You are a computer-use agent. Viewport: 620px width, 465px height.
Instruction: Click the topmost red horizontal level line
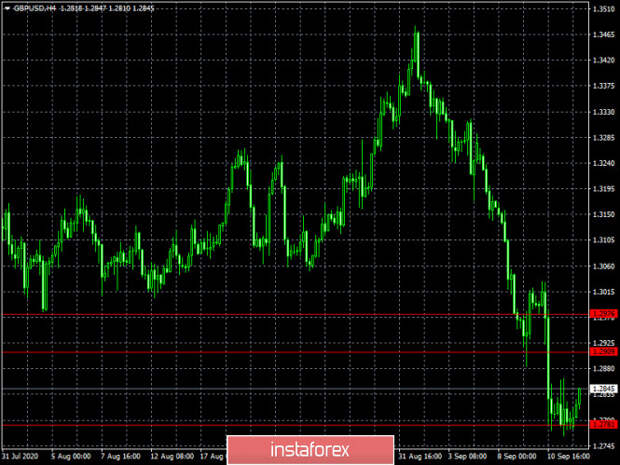coord(295,315)
